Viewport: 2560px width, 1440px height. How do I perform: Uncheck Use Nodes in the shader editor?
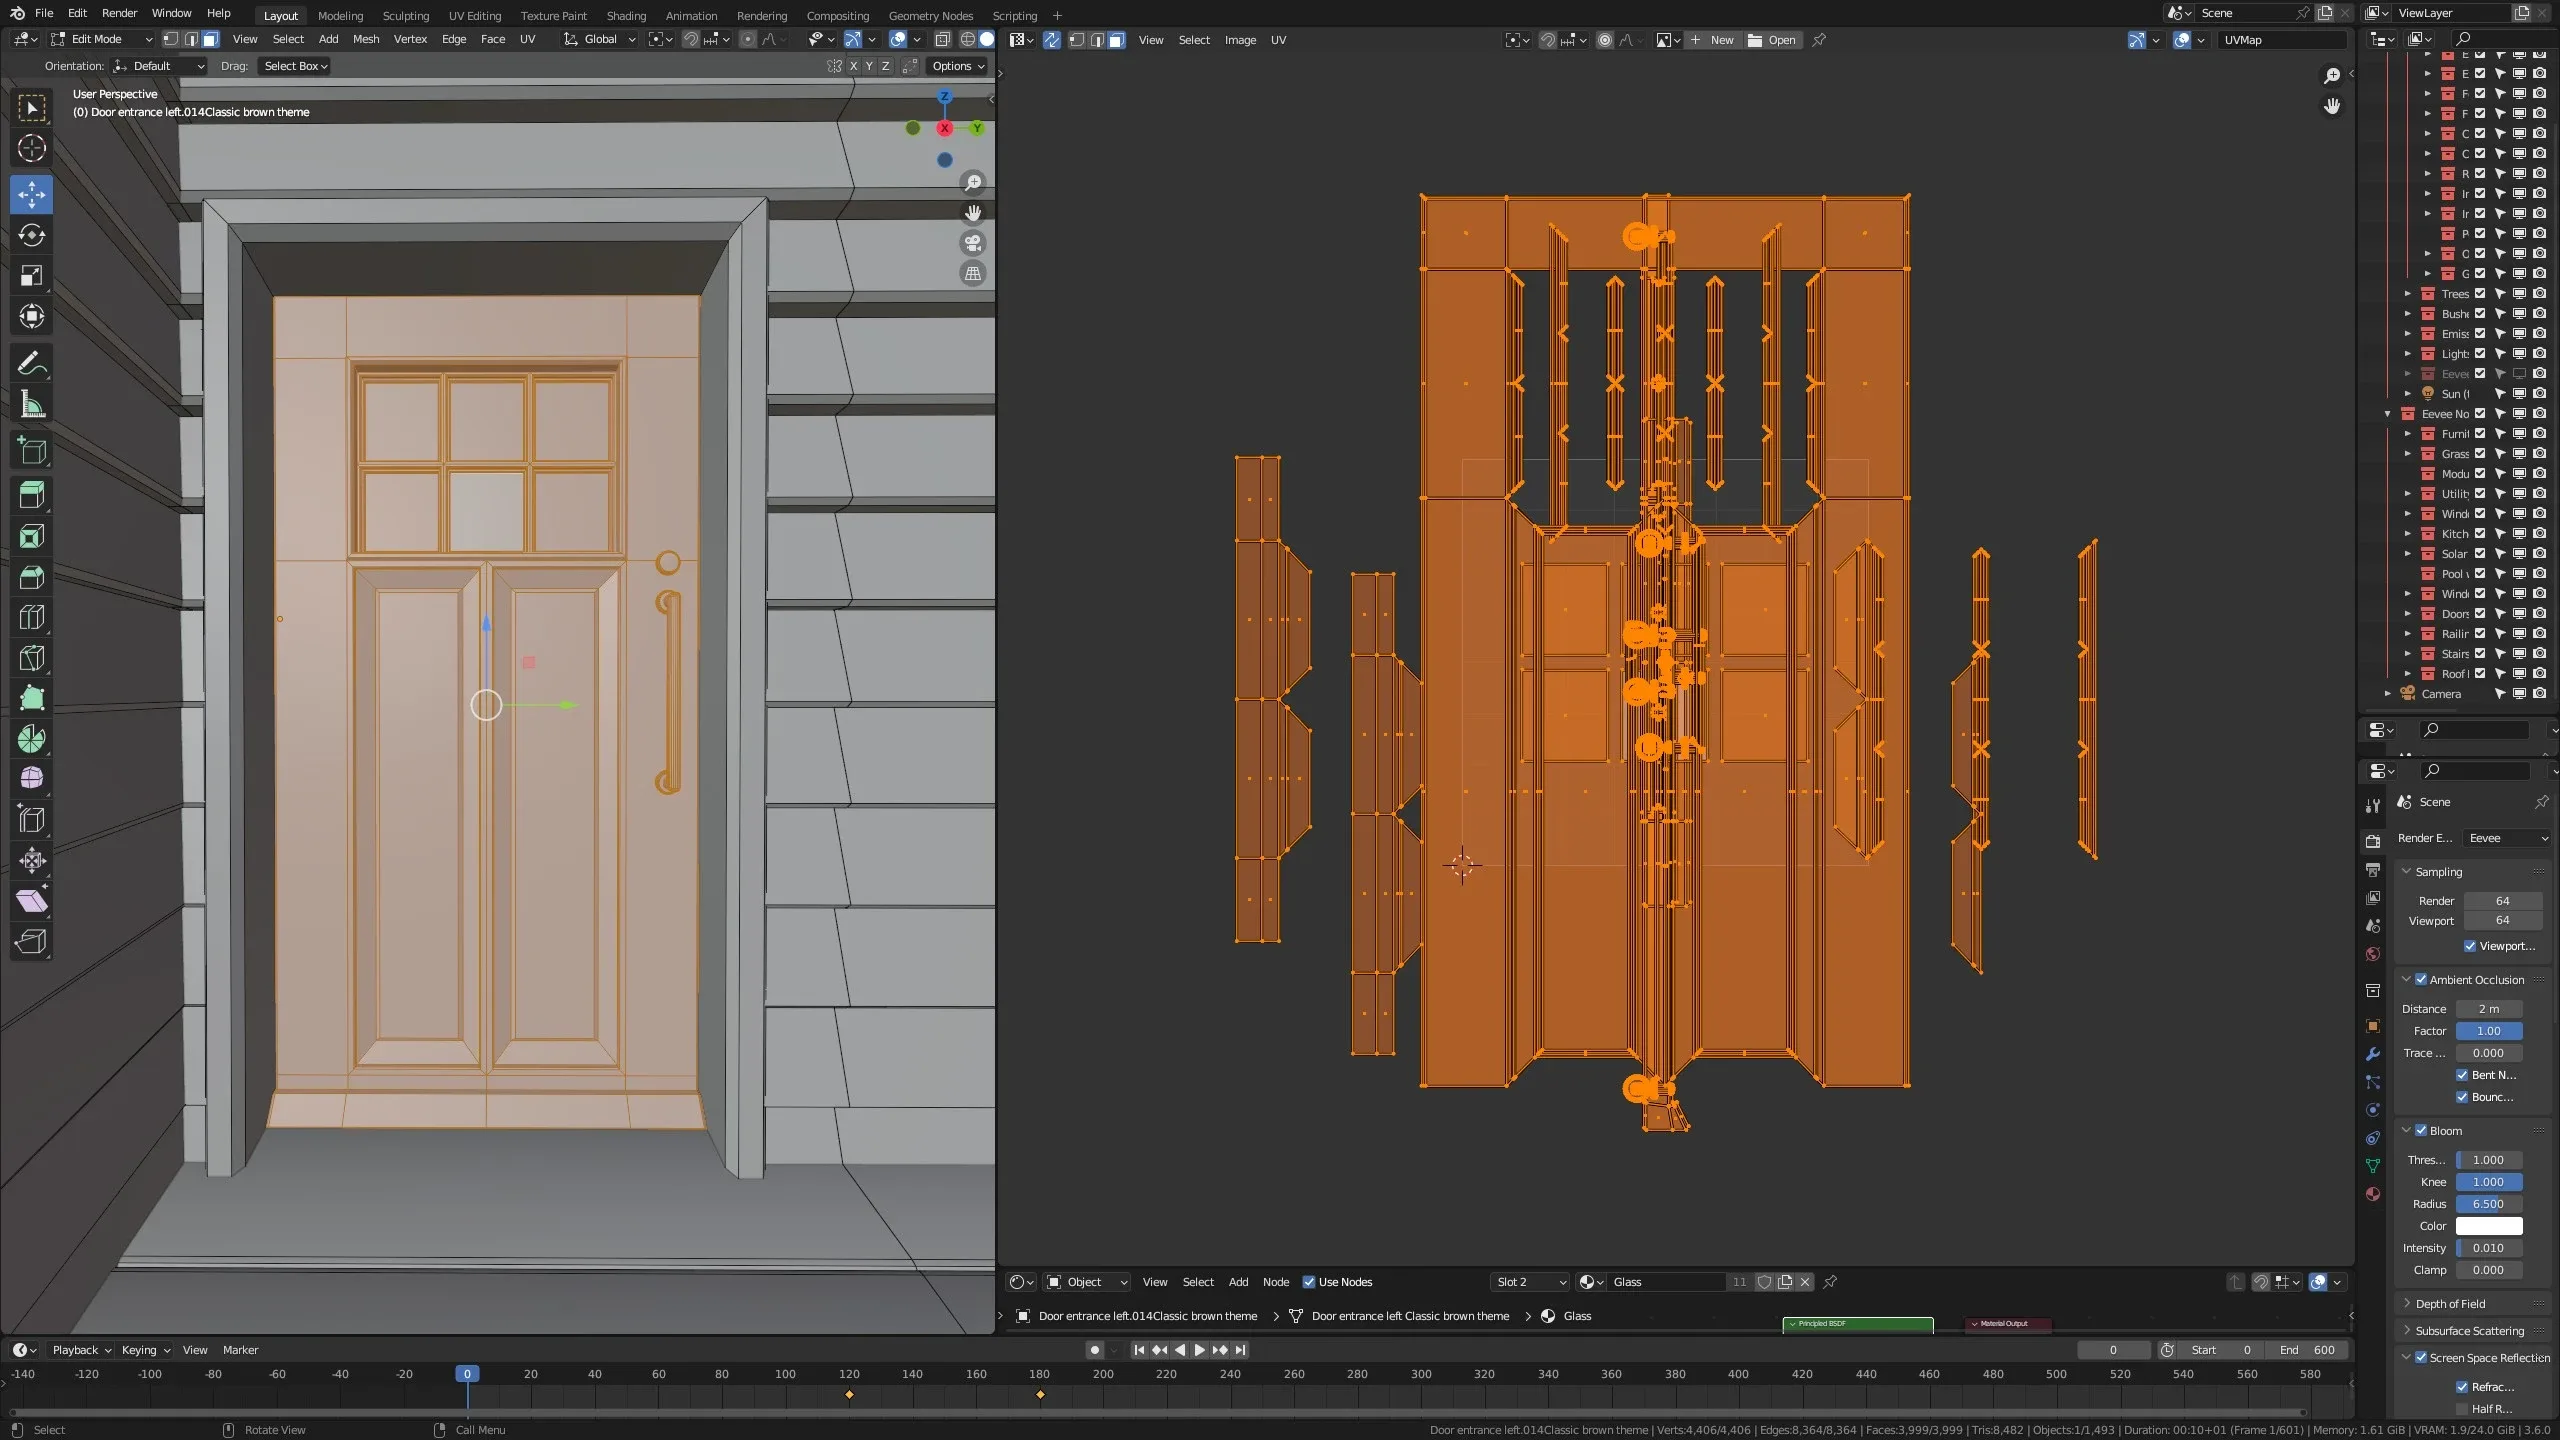(x=1311, y=1281)
